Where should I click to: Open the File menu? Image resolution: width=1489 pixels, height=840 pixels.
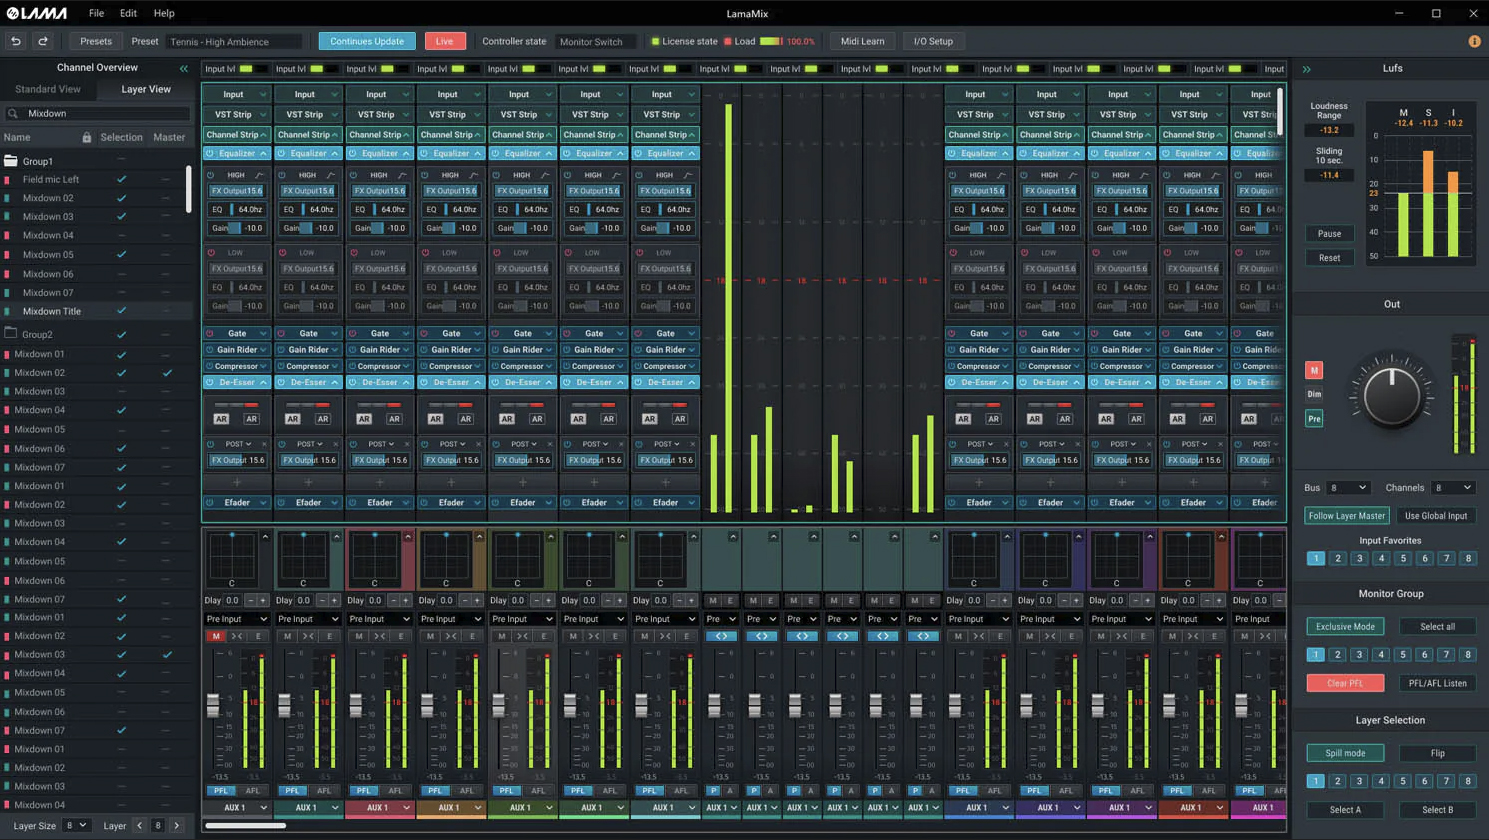(96, 13)
